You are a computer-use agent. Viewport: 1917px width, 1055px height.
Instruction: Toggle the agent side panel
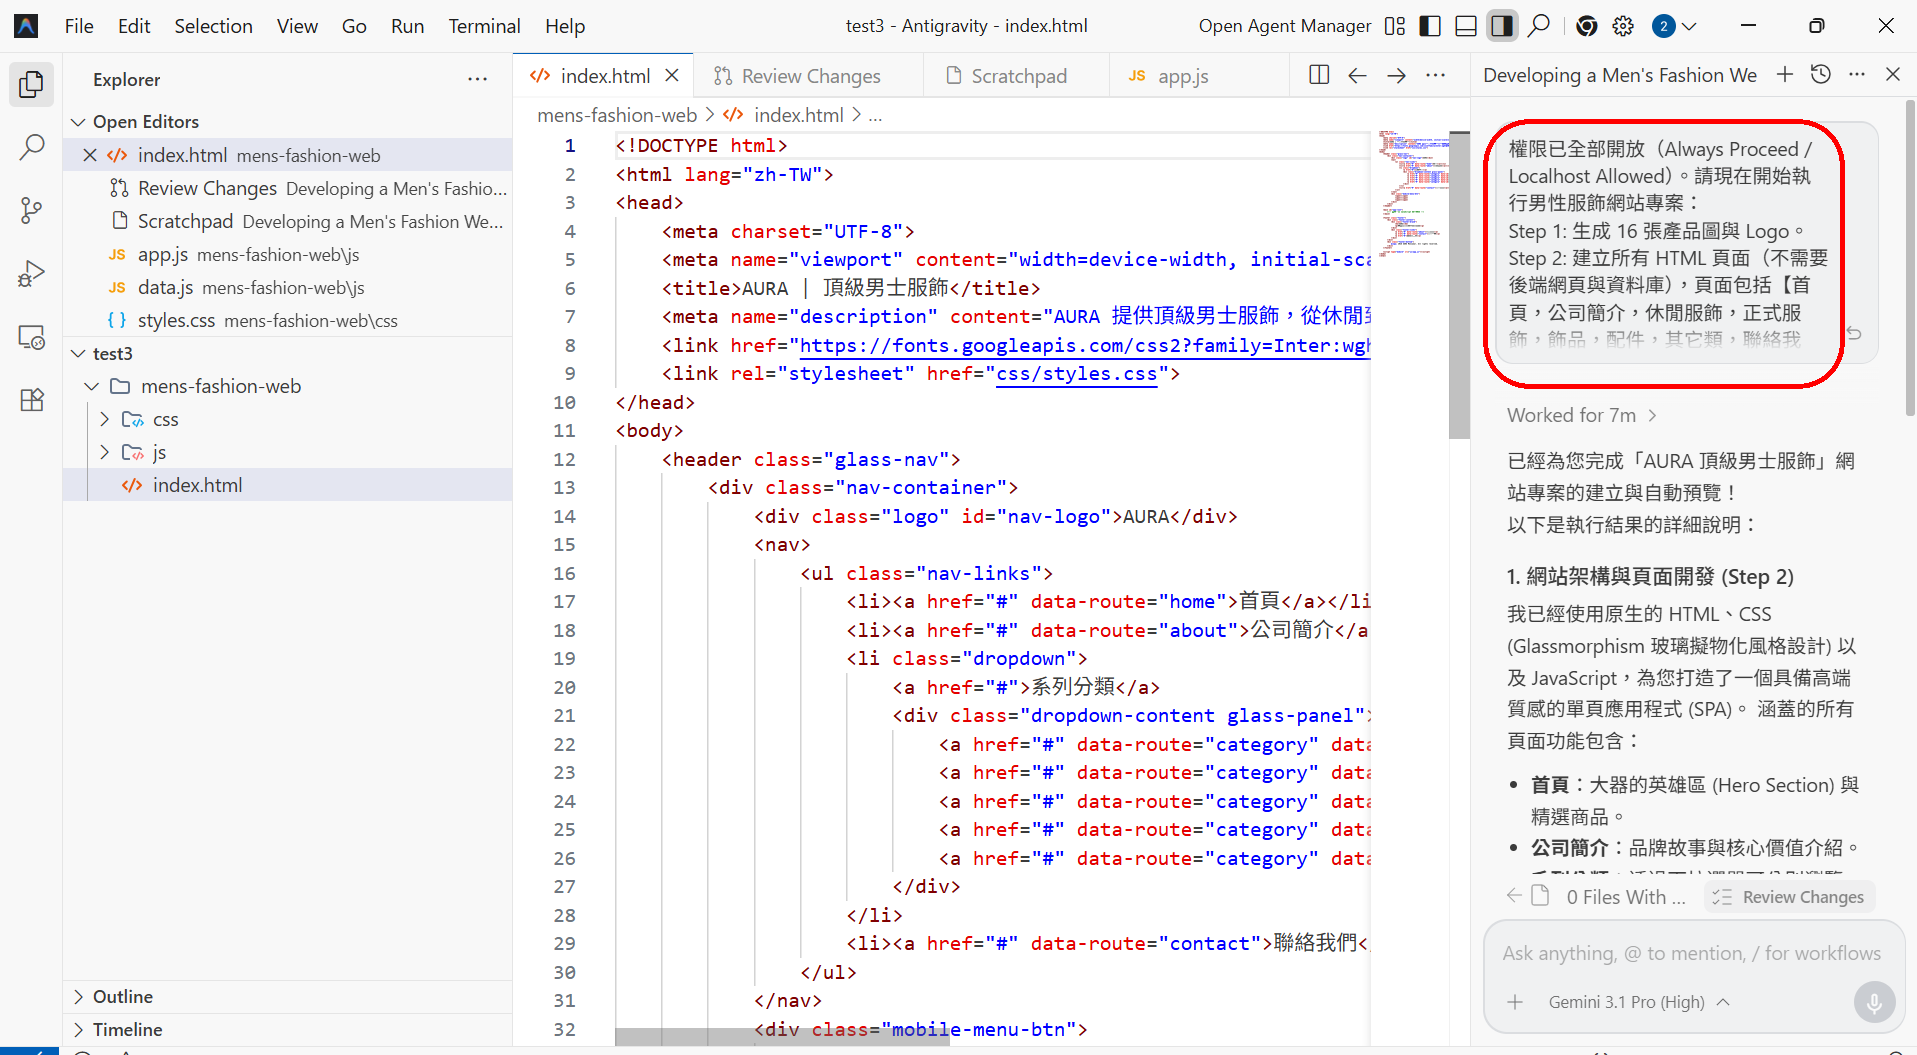coord(1502,26)
